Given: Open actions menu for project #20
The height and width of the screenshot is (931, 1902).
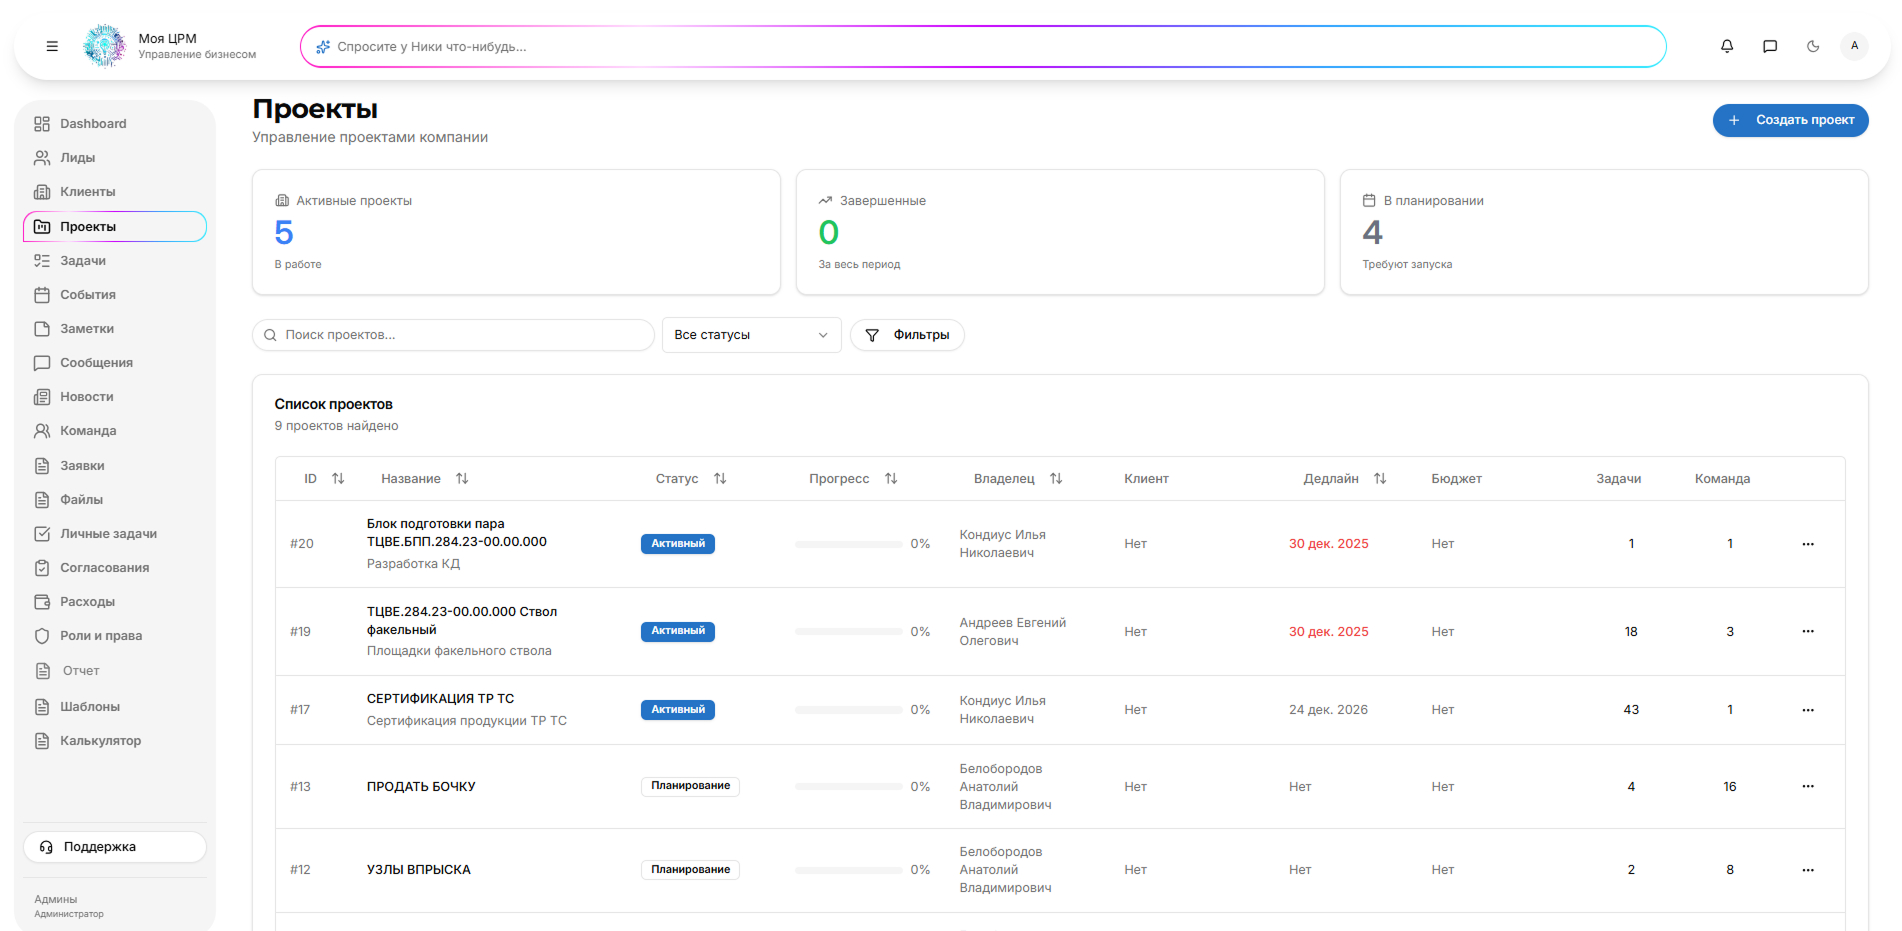Looking at the screenshot, I should [x=1807, y=544].
